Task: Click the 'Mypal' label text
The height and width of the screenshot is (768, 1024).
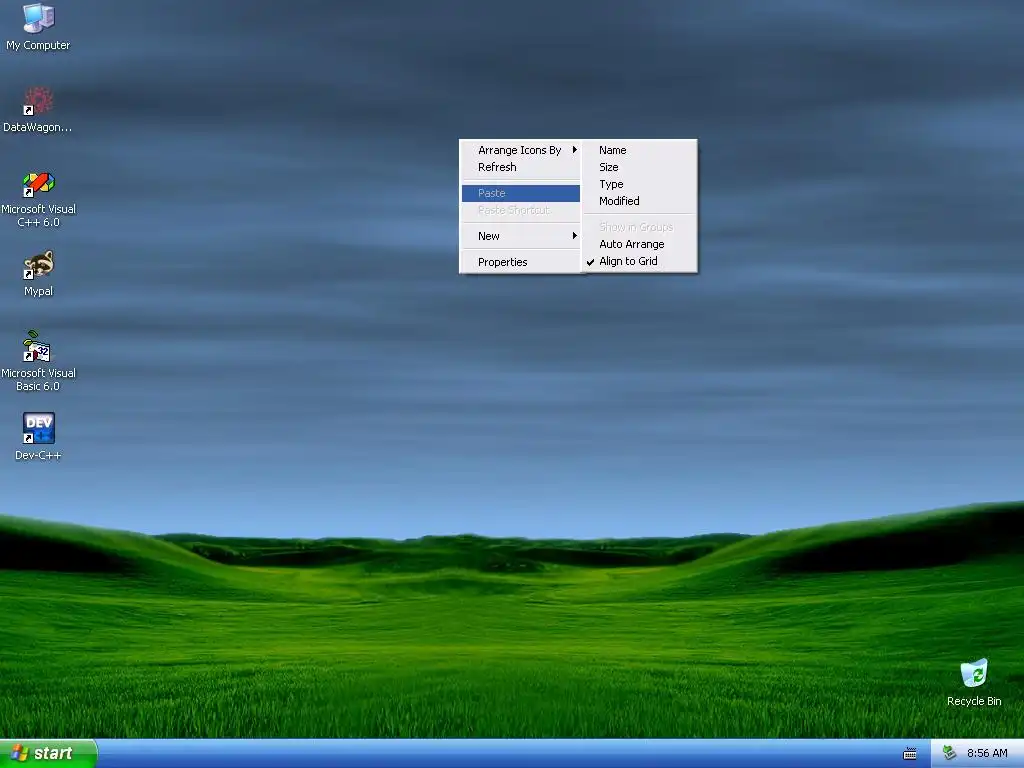Action: pos(38,291)
